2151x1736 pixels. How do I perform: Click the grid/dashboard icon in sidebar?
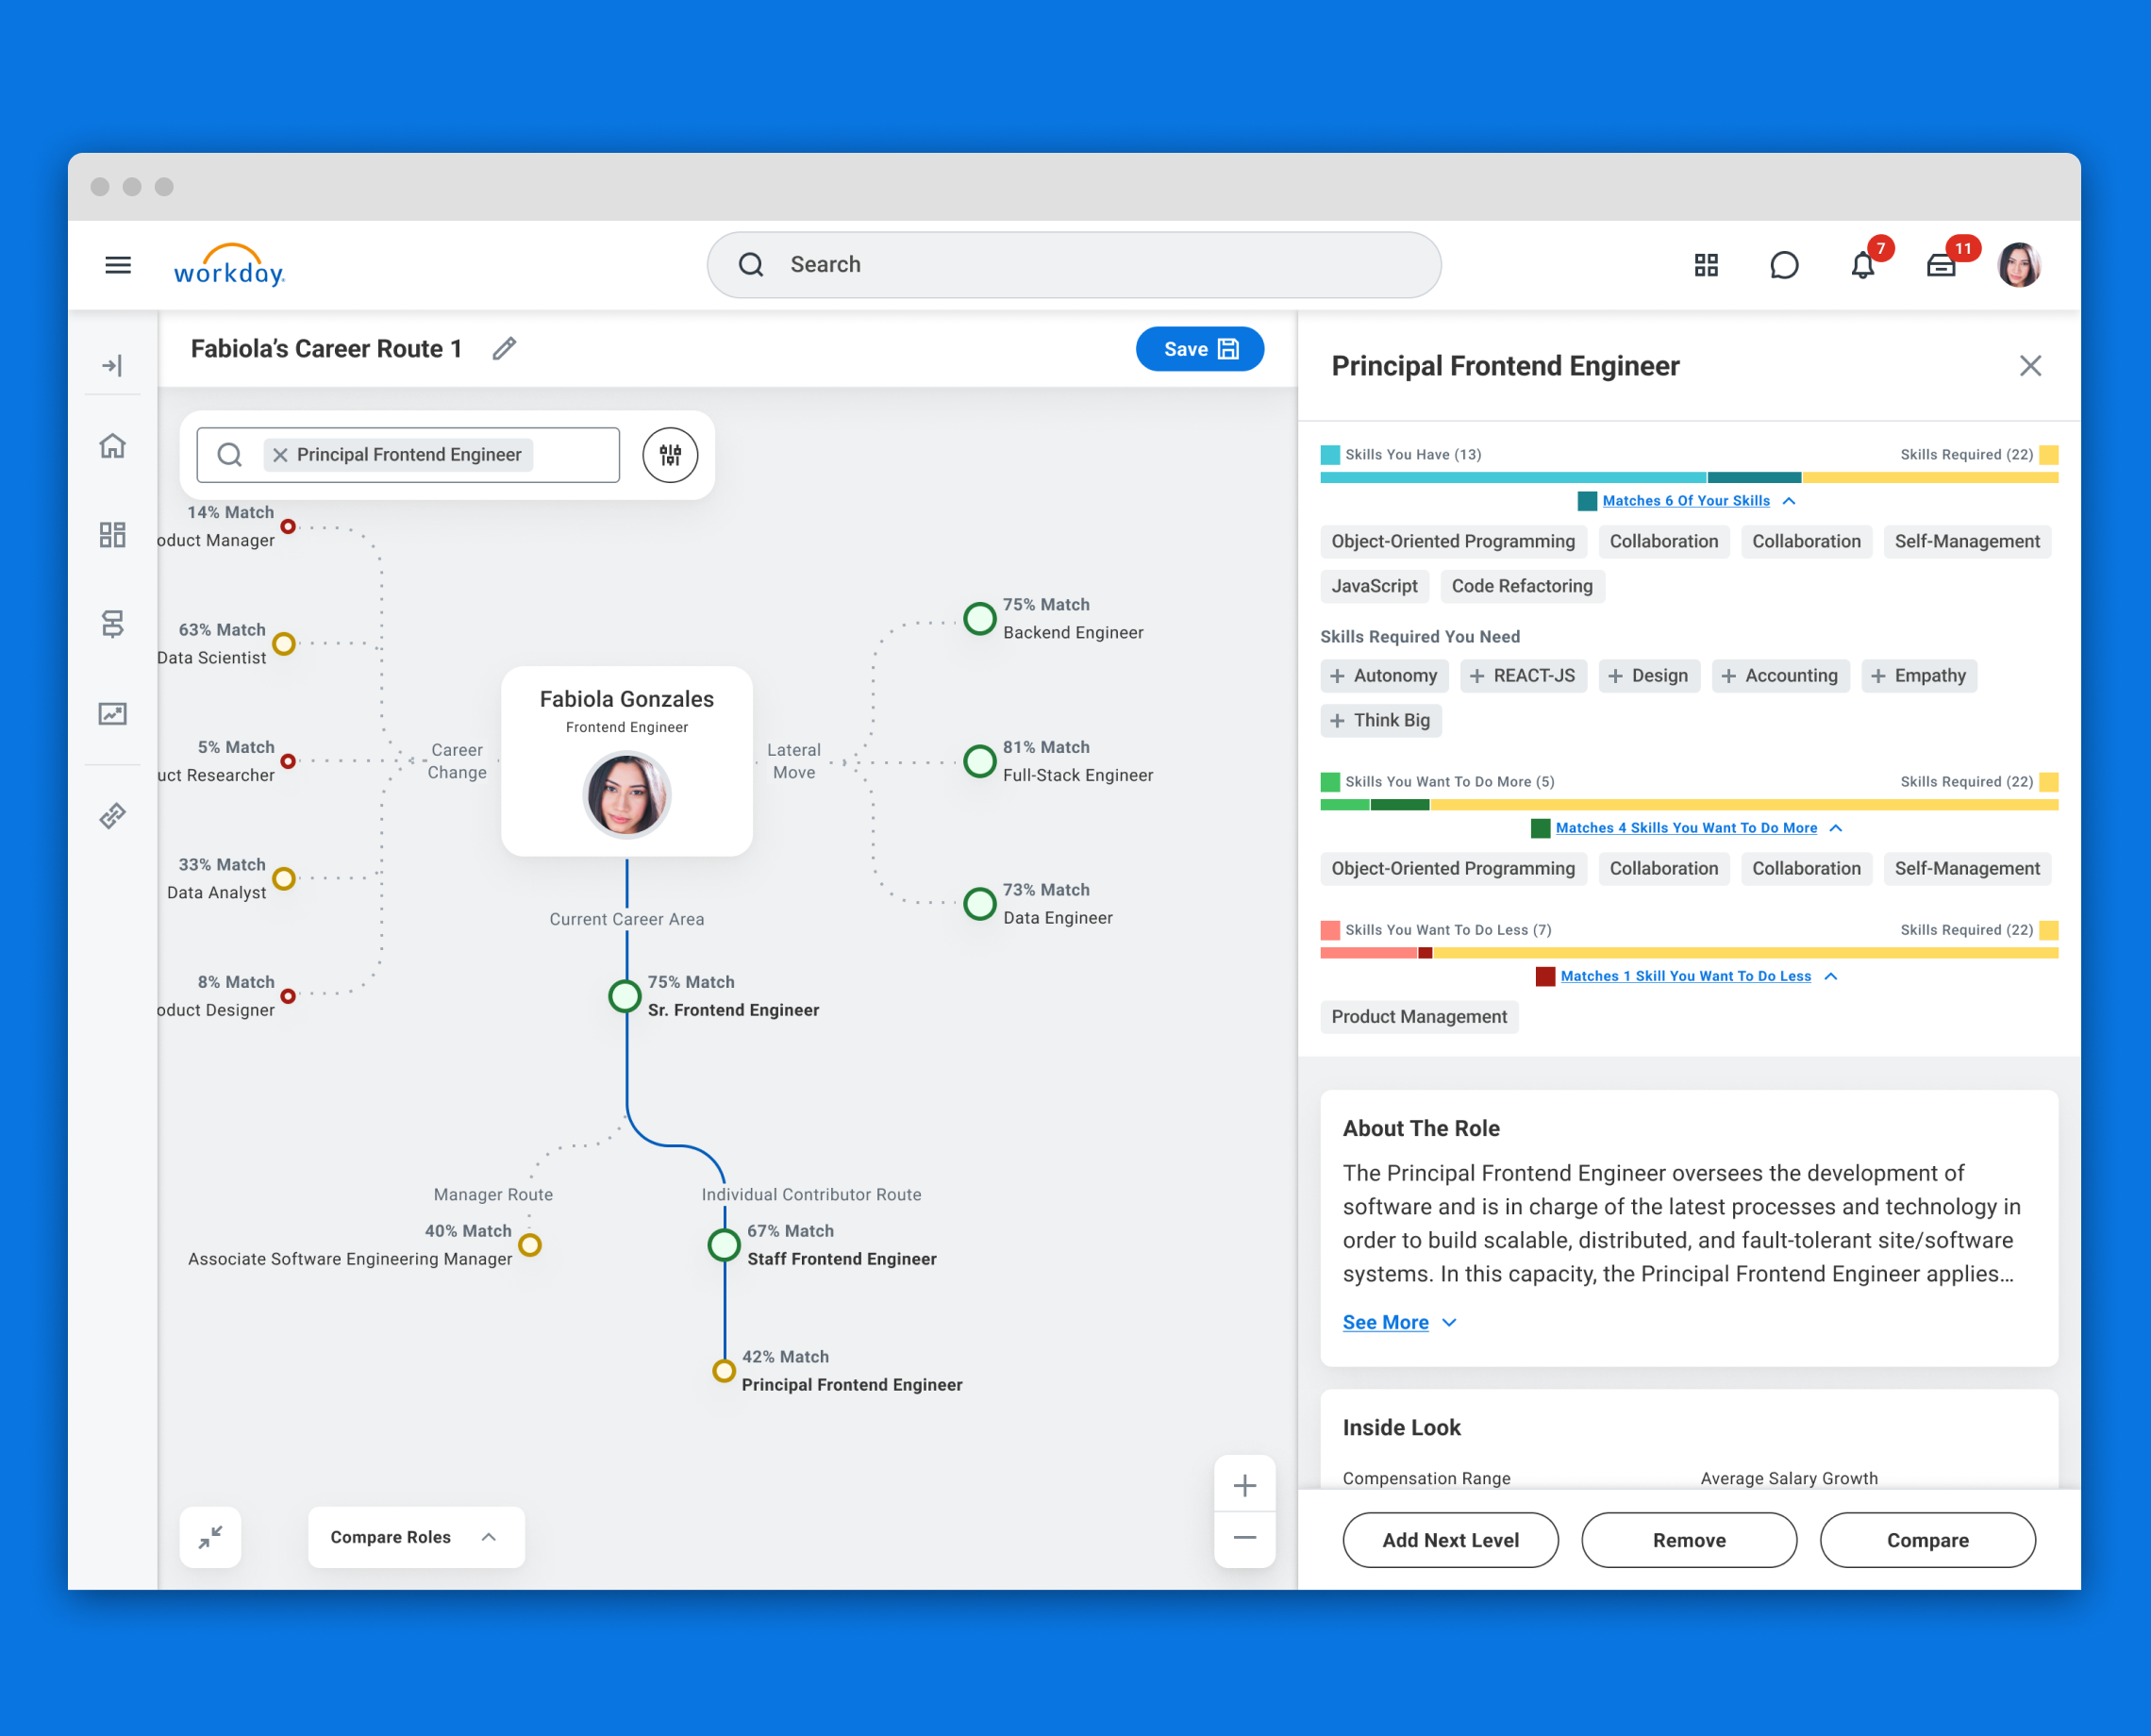[x=109, y=535]
